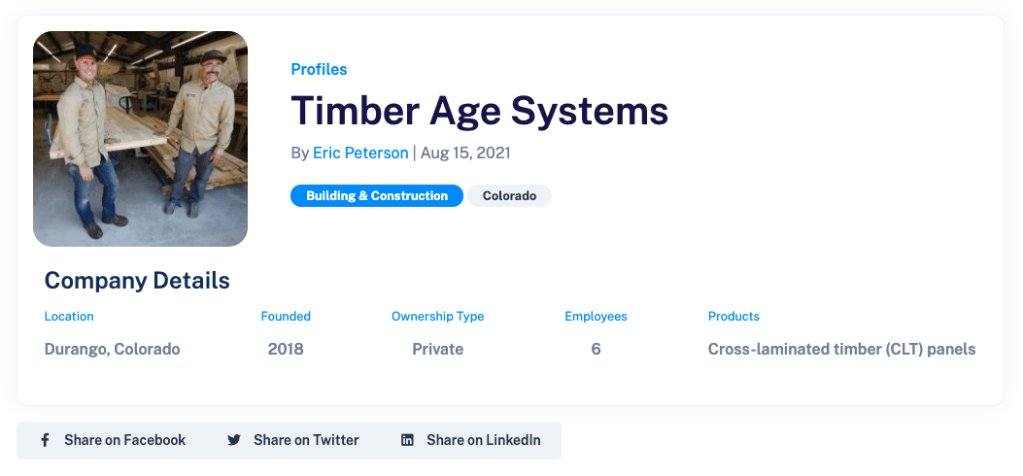The height and width of the screenshot is (476, 1023).
Task: Open author Eric Peterson's page
Action: (360, 153)
